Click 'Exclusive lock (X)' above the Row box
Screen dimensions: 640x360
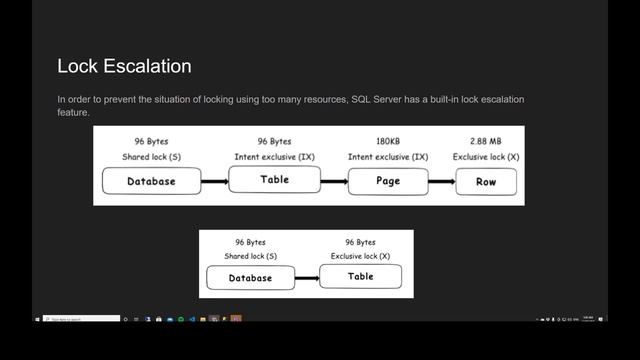tap(486, 157)
